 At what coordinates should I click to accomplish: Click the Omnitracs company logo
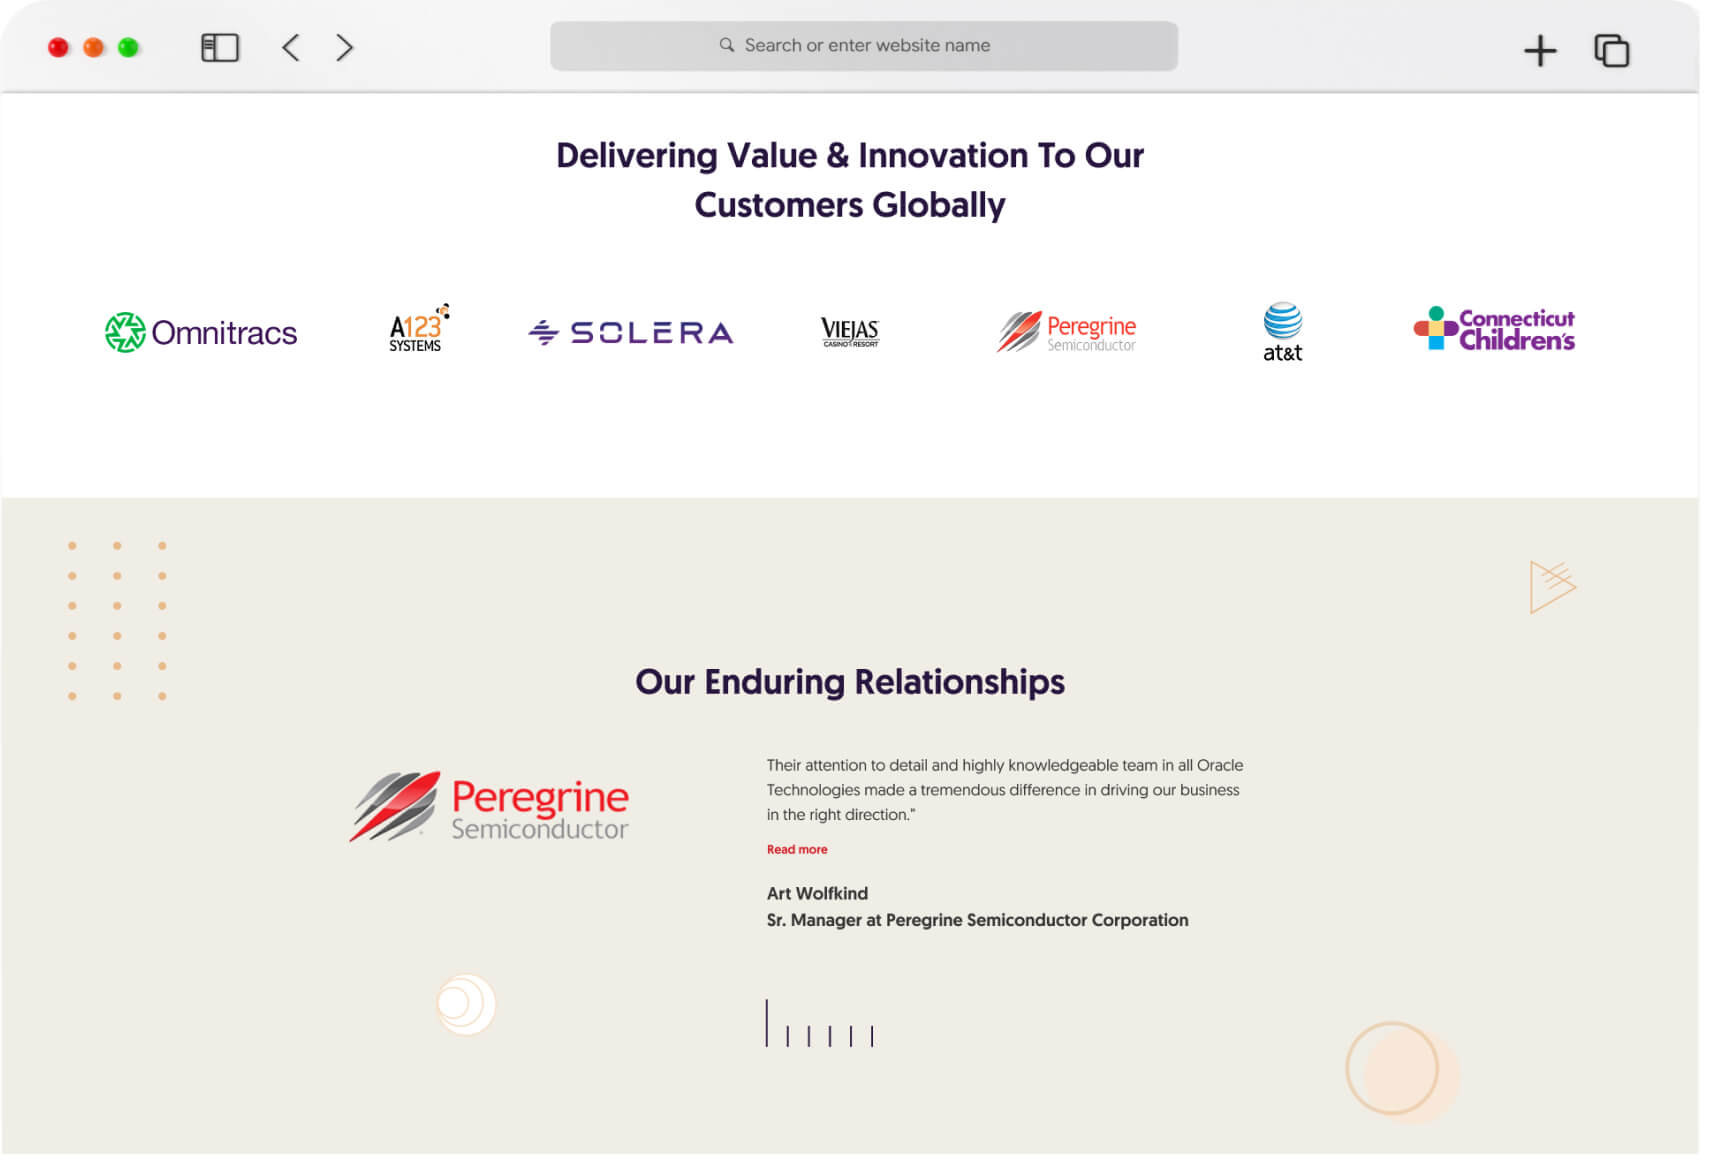tap(201, 332)
